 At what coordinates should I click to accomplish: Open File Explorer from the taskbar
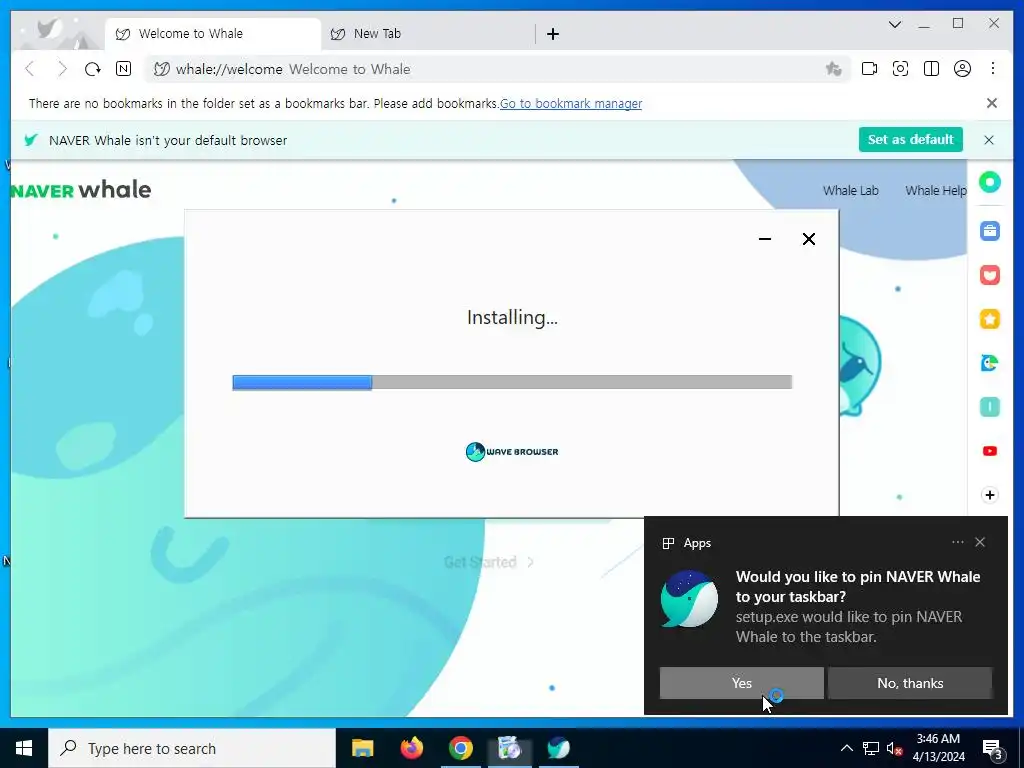(362, 748)
